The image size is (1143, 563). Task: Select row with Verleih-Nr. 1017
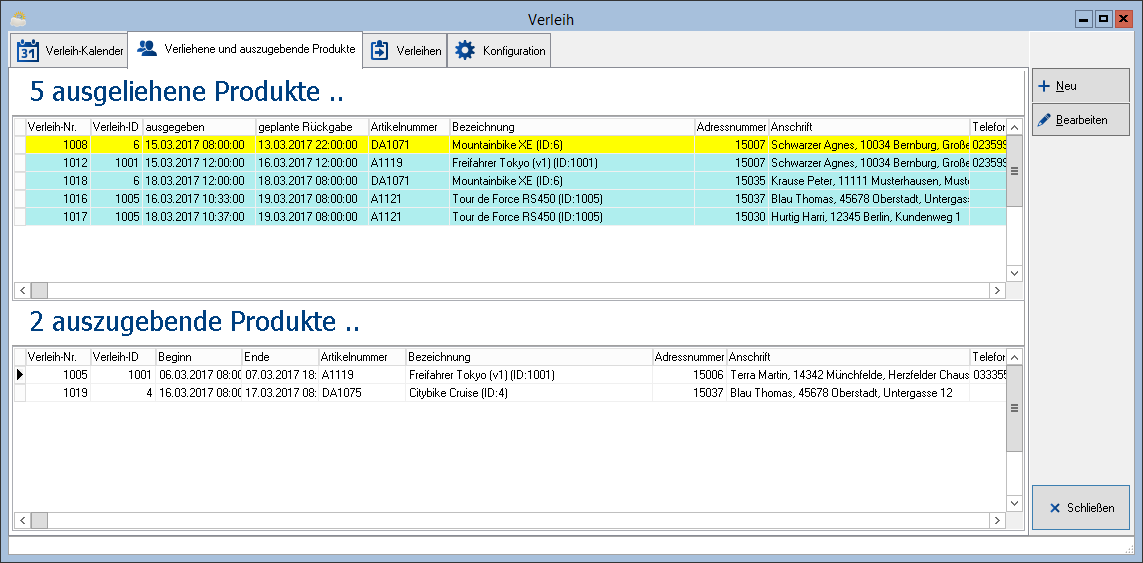coord(510,217)
